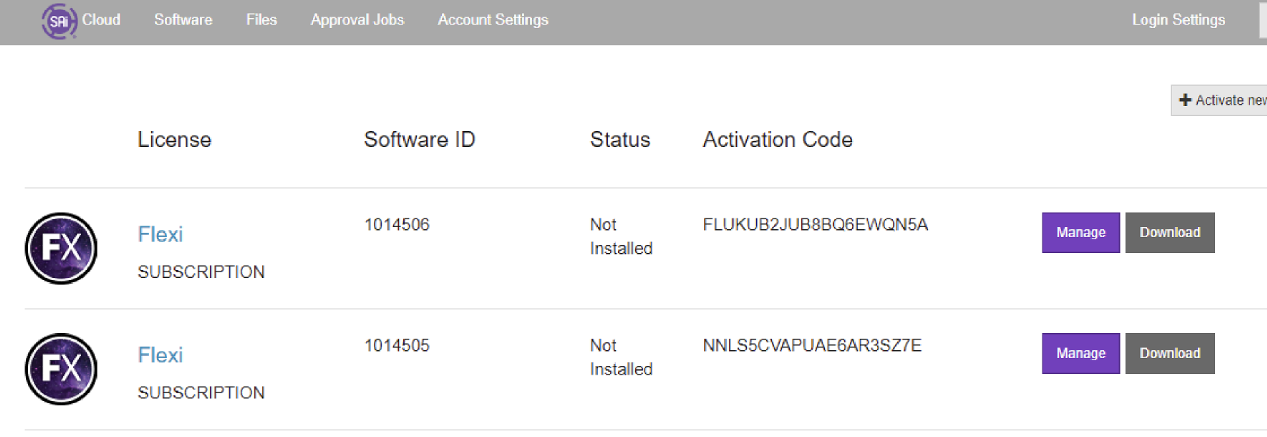Screen dimensions: 1267x437
Task: Click the SAi Cloud logo icon
Action: [60, 21]
